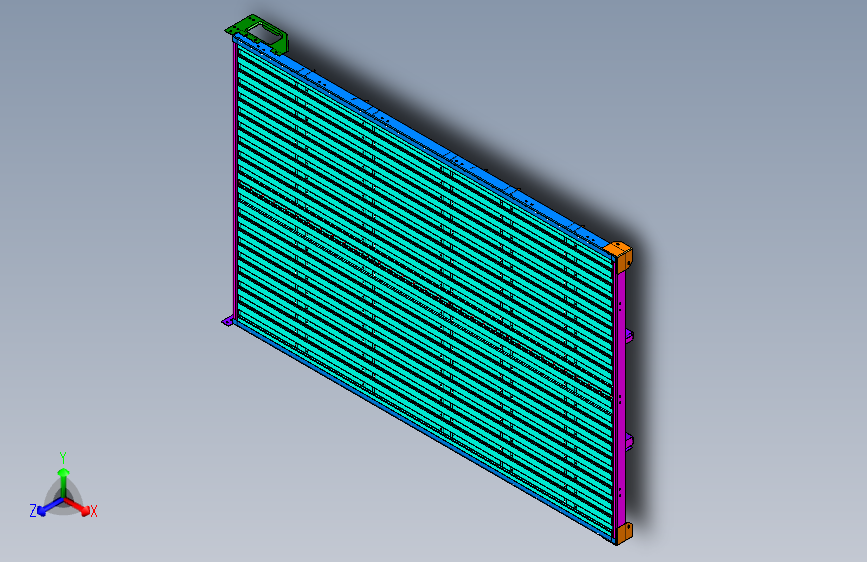Select the small purple foot bracket at left
The height and width of the screenshot is (562, 867).
(227, 321)
